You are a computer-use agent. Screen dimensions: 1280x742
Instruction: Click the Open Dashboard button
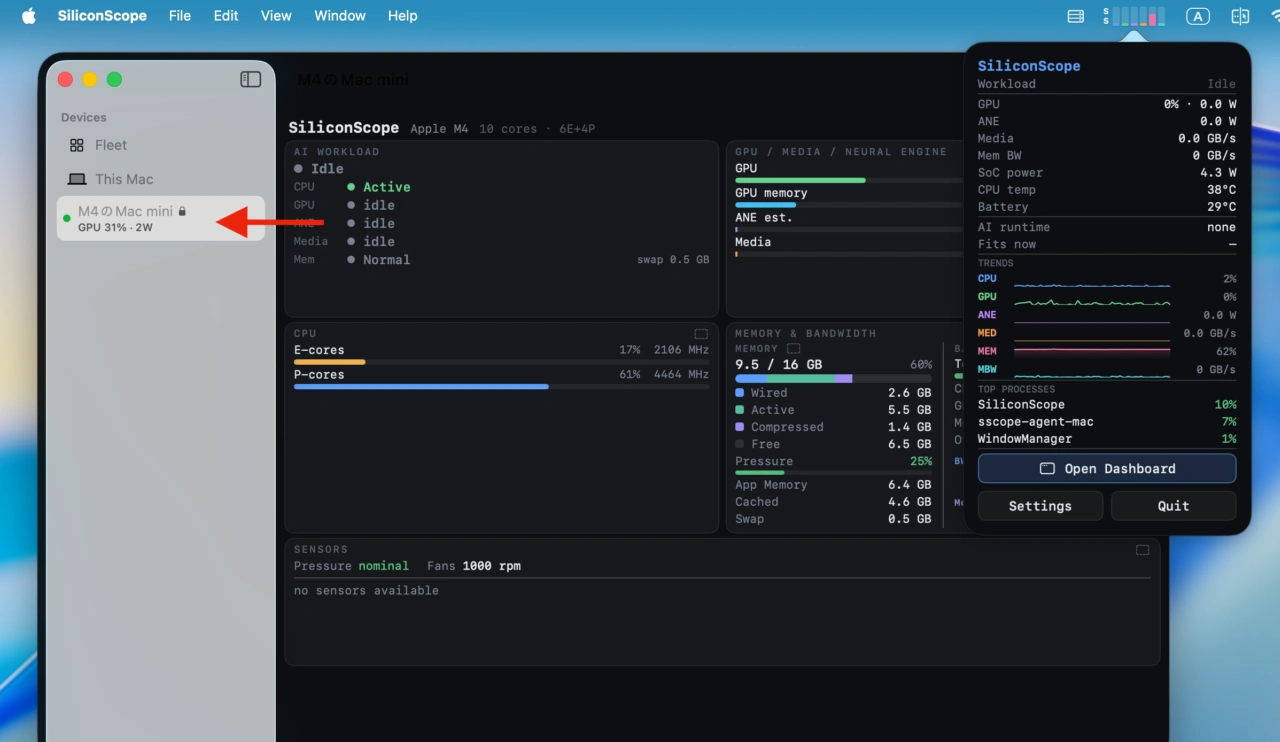point(1107,469)
